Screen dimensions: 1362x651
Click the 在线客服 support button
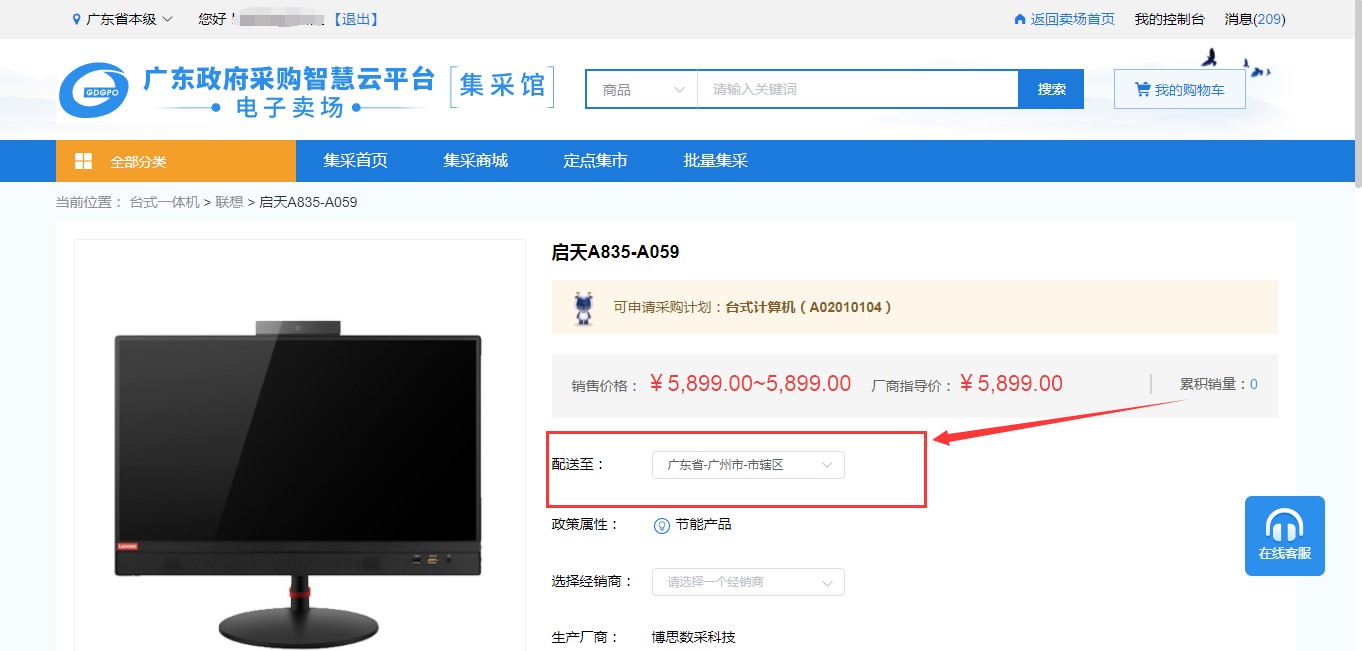click(1285, 536)
